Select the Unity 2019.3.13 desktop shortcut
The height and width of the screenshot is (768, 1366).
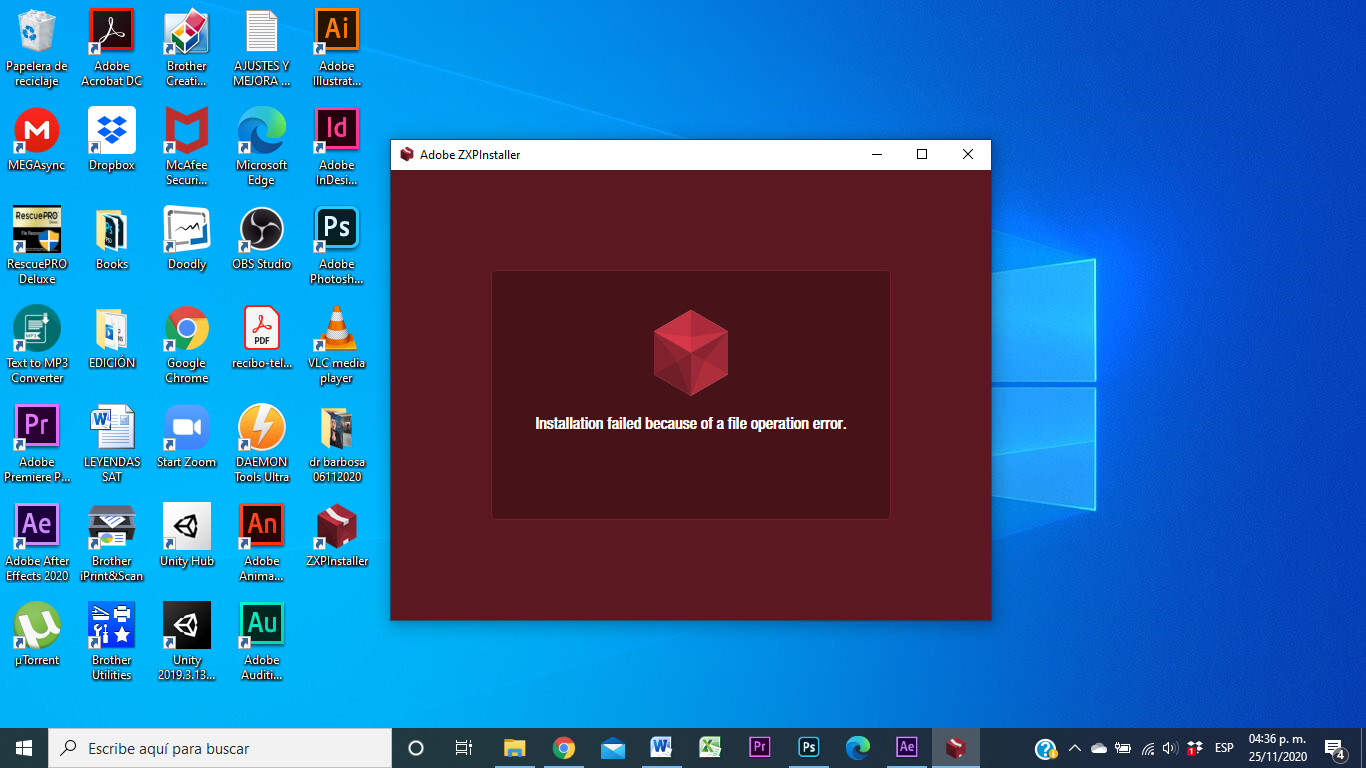[187, 641]
